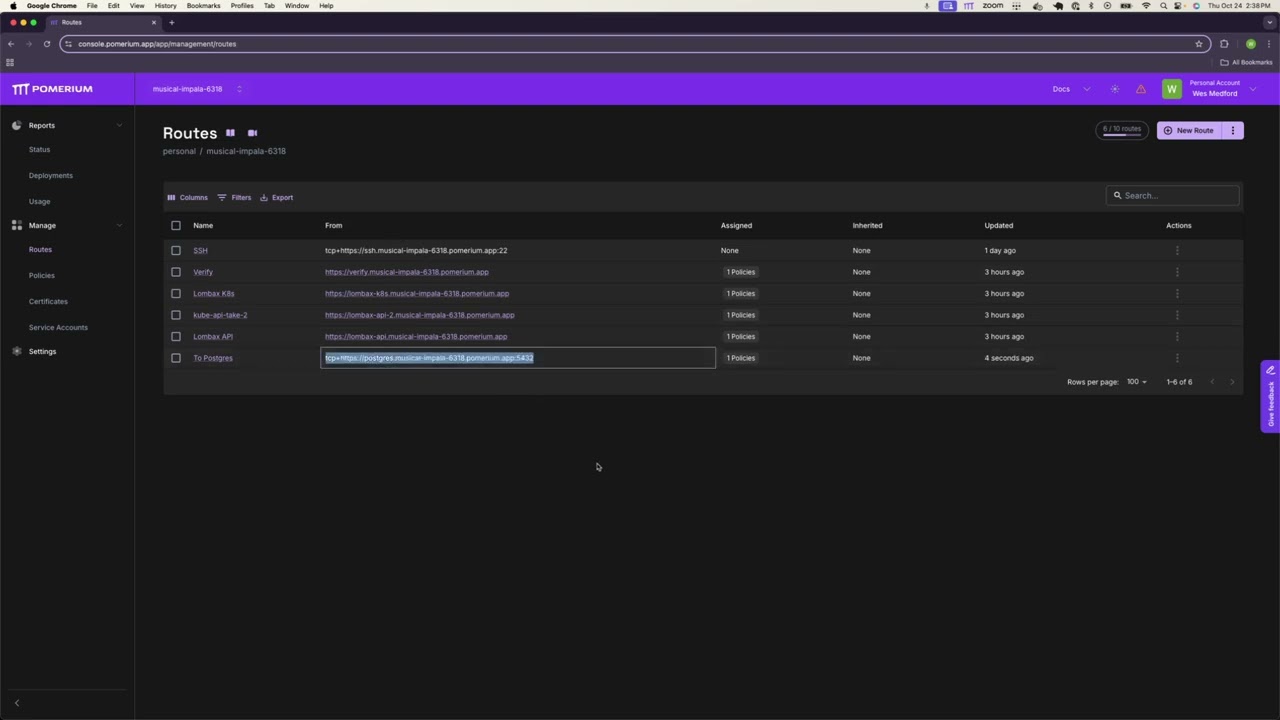Image resolution: width=1280 pixels, height=720 pixels.
Task: Click the routes Search field
Action: click(x=1173, y=196)
